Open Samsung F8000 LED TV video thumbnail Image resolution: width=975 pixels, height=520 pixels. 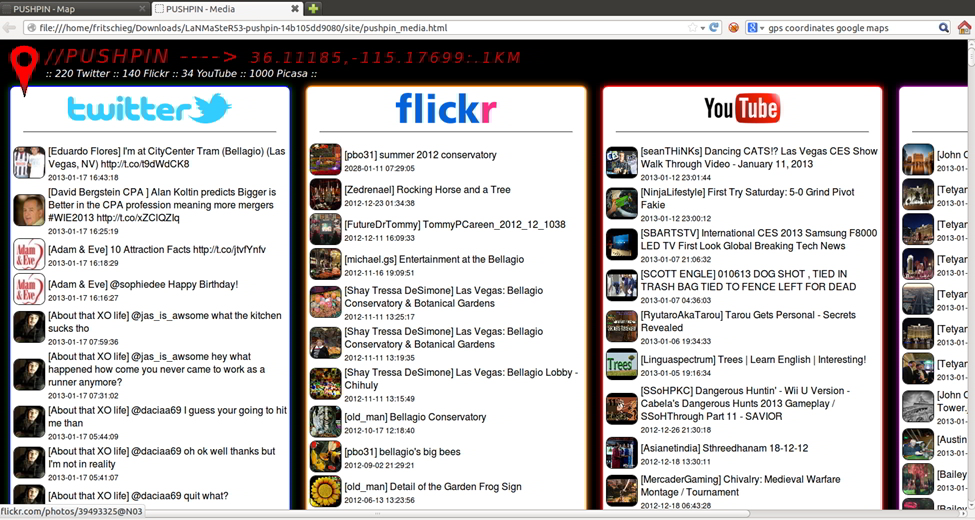pos(622,244)
